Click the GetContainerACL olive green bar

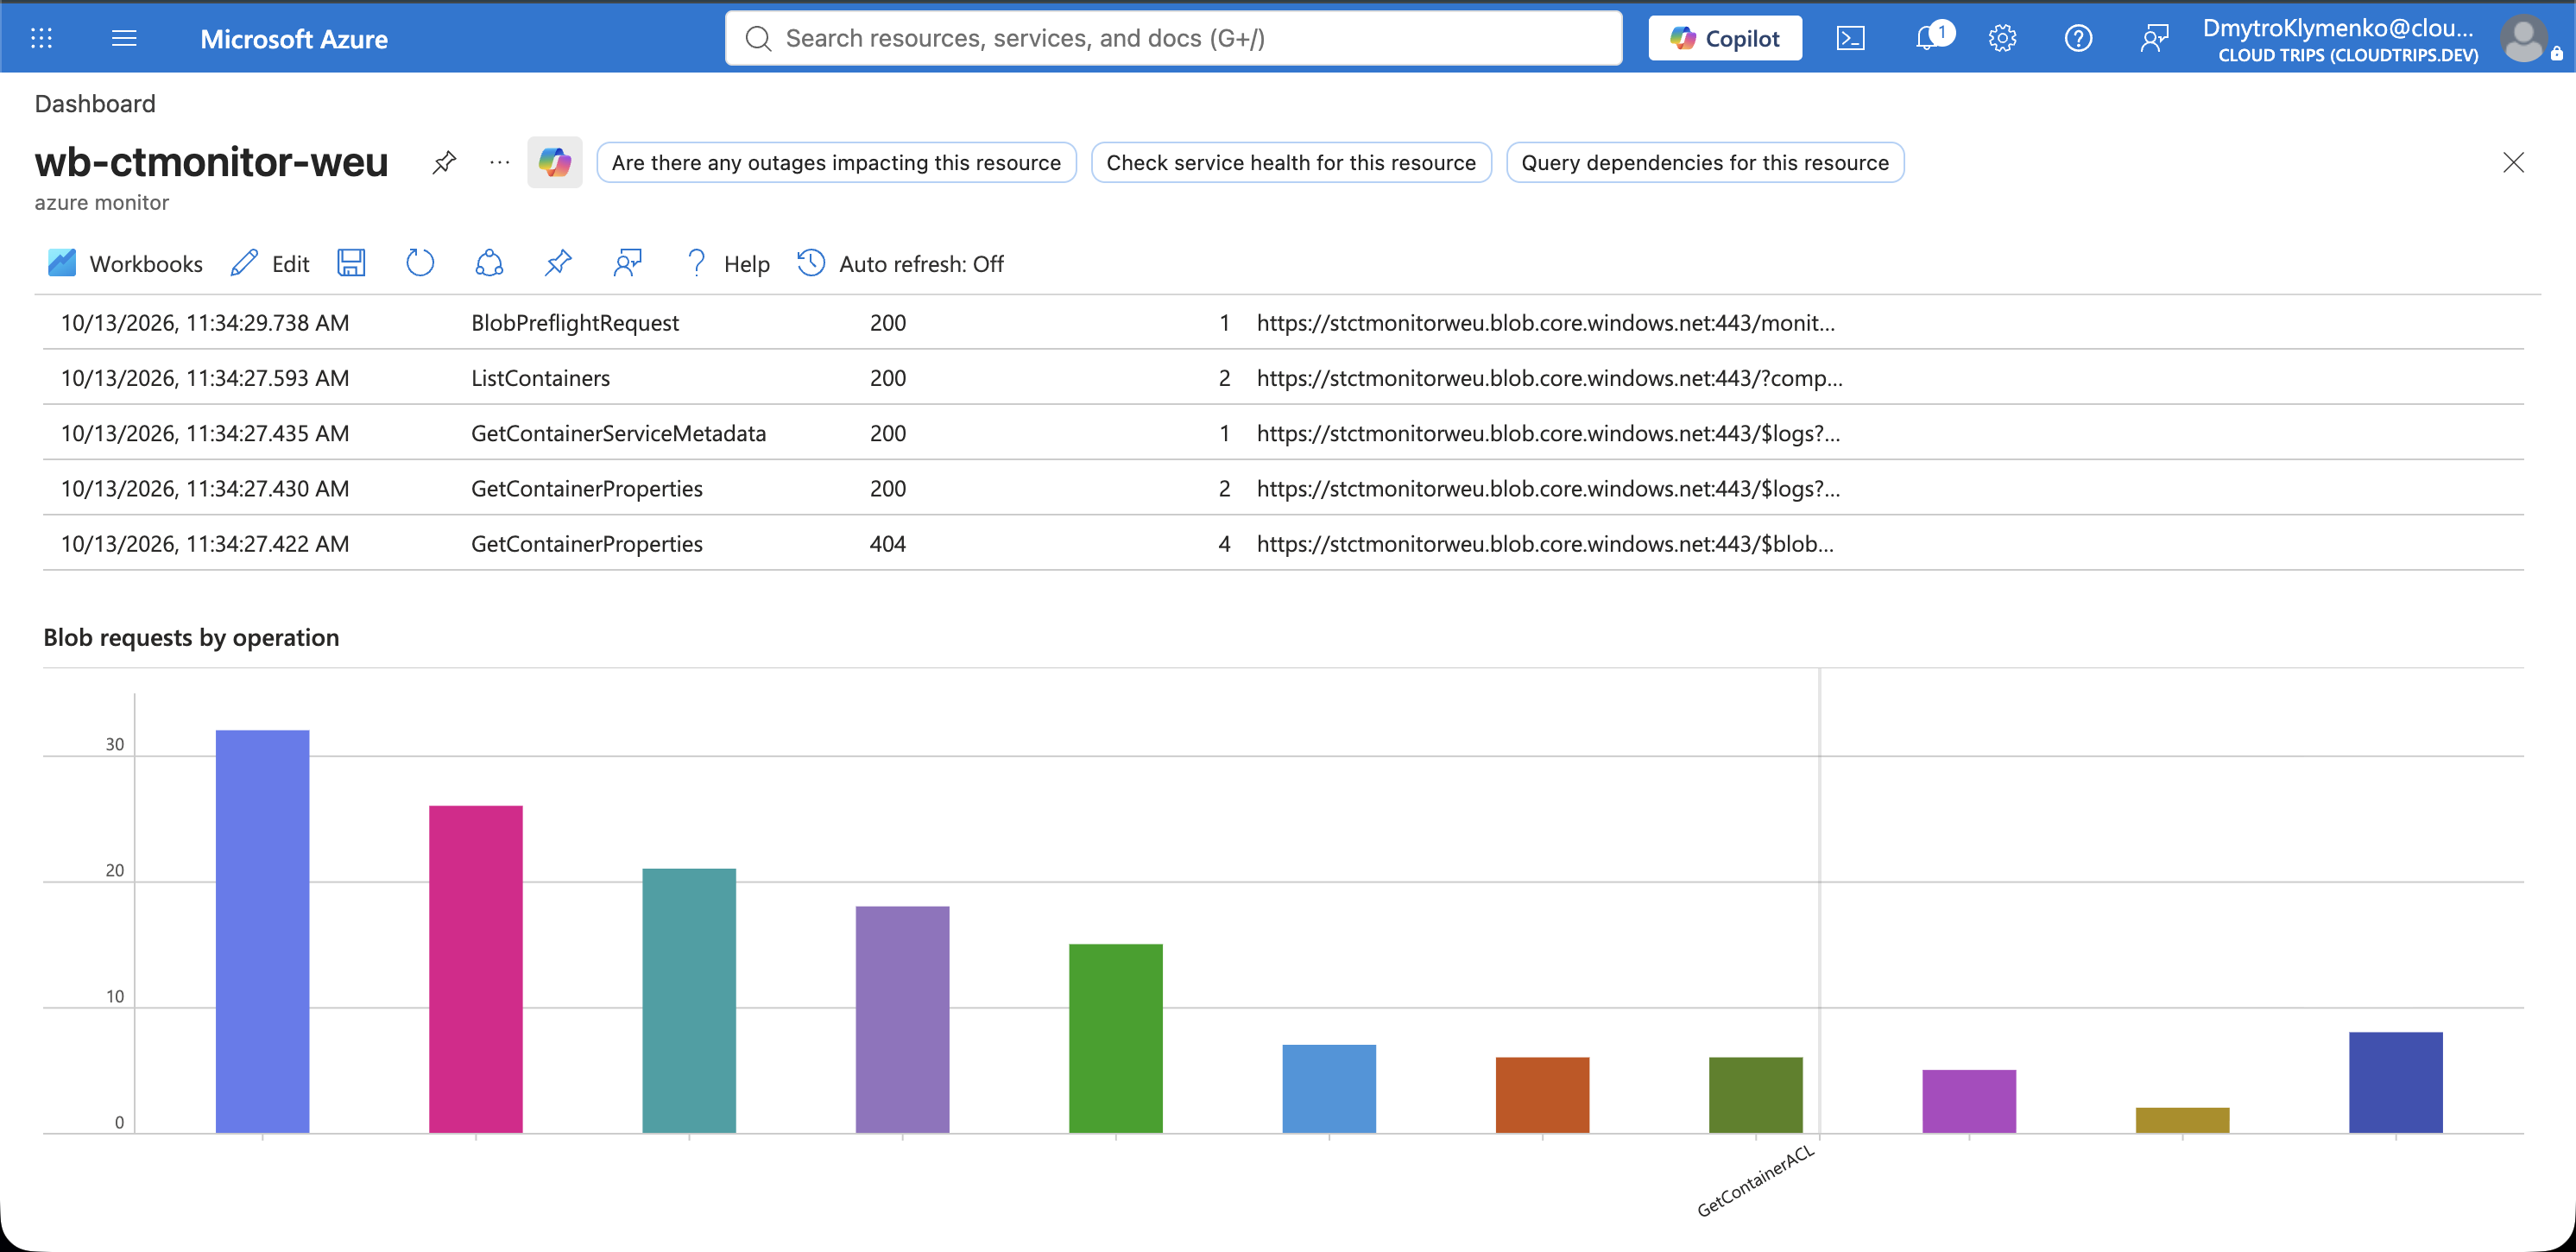click(1755, 1095)
